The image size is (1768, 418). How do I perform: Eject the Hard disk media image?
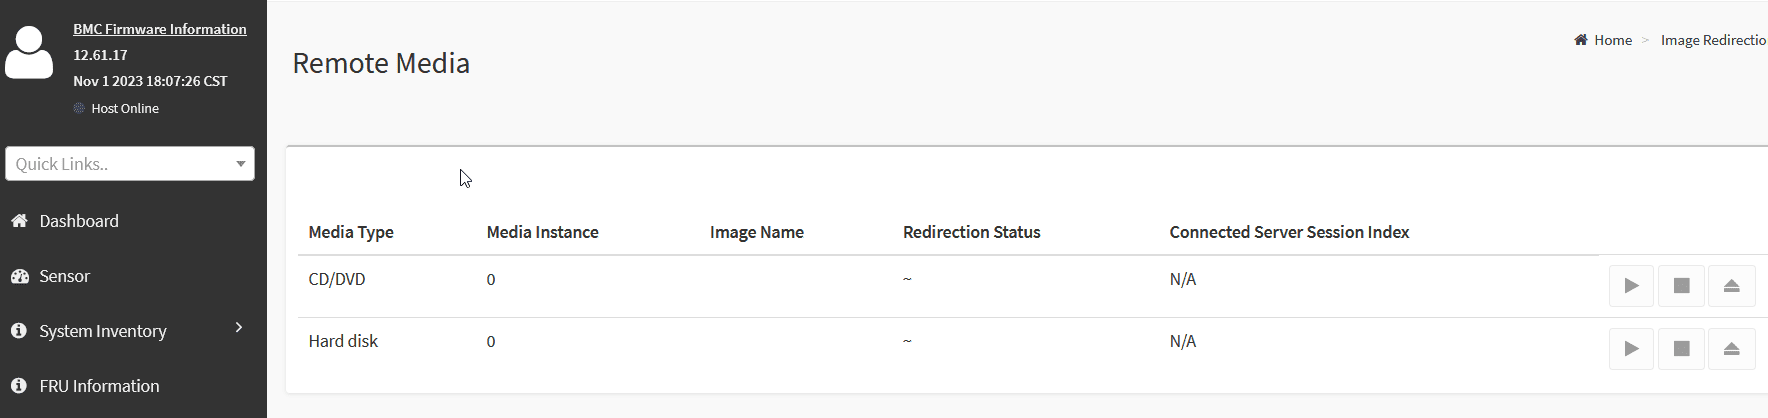click(1731, 349)
